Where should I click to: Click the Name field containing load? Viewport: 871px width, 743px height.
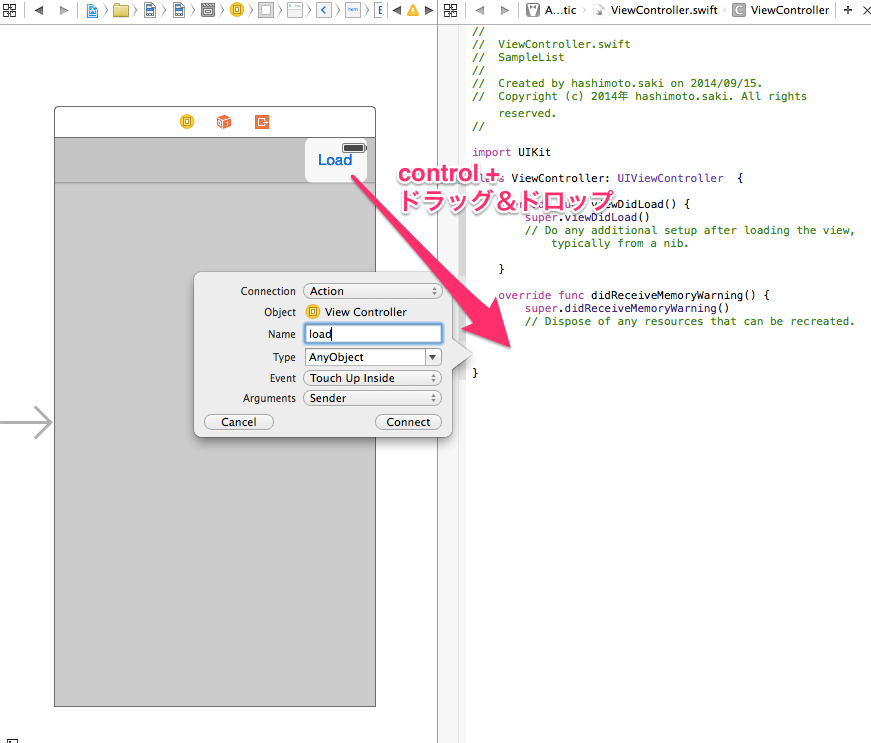372,333
